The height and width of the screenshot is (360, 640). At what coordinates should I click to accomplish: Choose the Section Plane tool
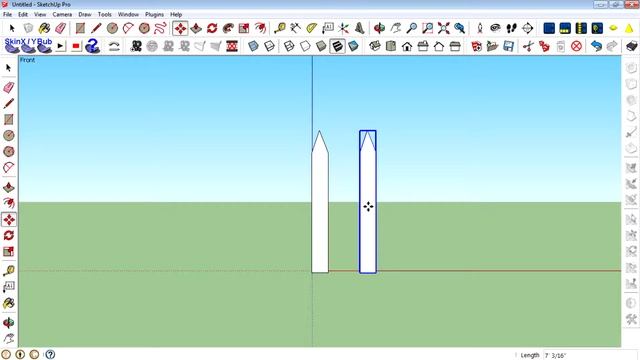coord(527,28)
